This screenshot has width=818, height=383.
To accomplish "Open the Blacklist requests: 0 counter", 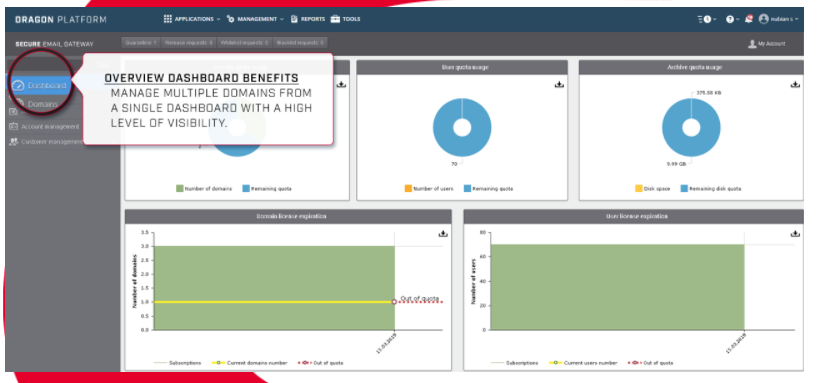I will tap(300, 43).
